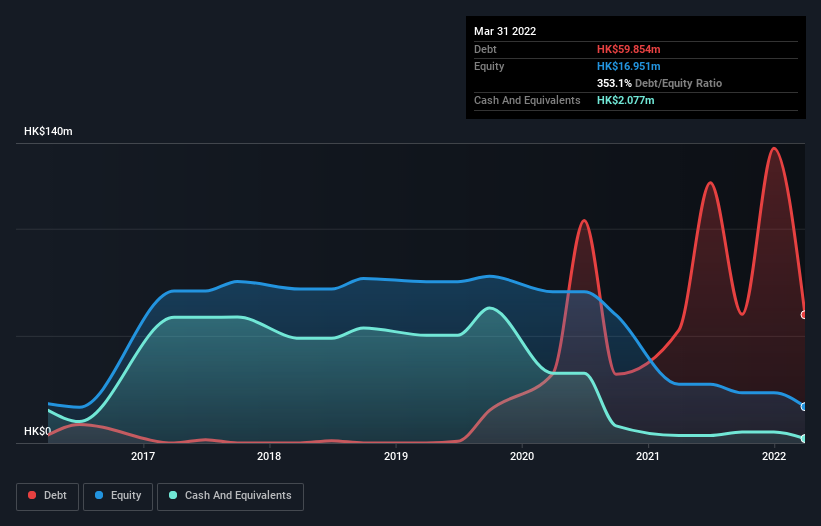Click the teal Cash legend dot
The image size is (821, 526).
(x=173, y=495)
